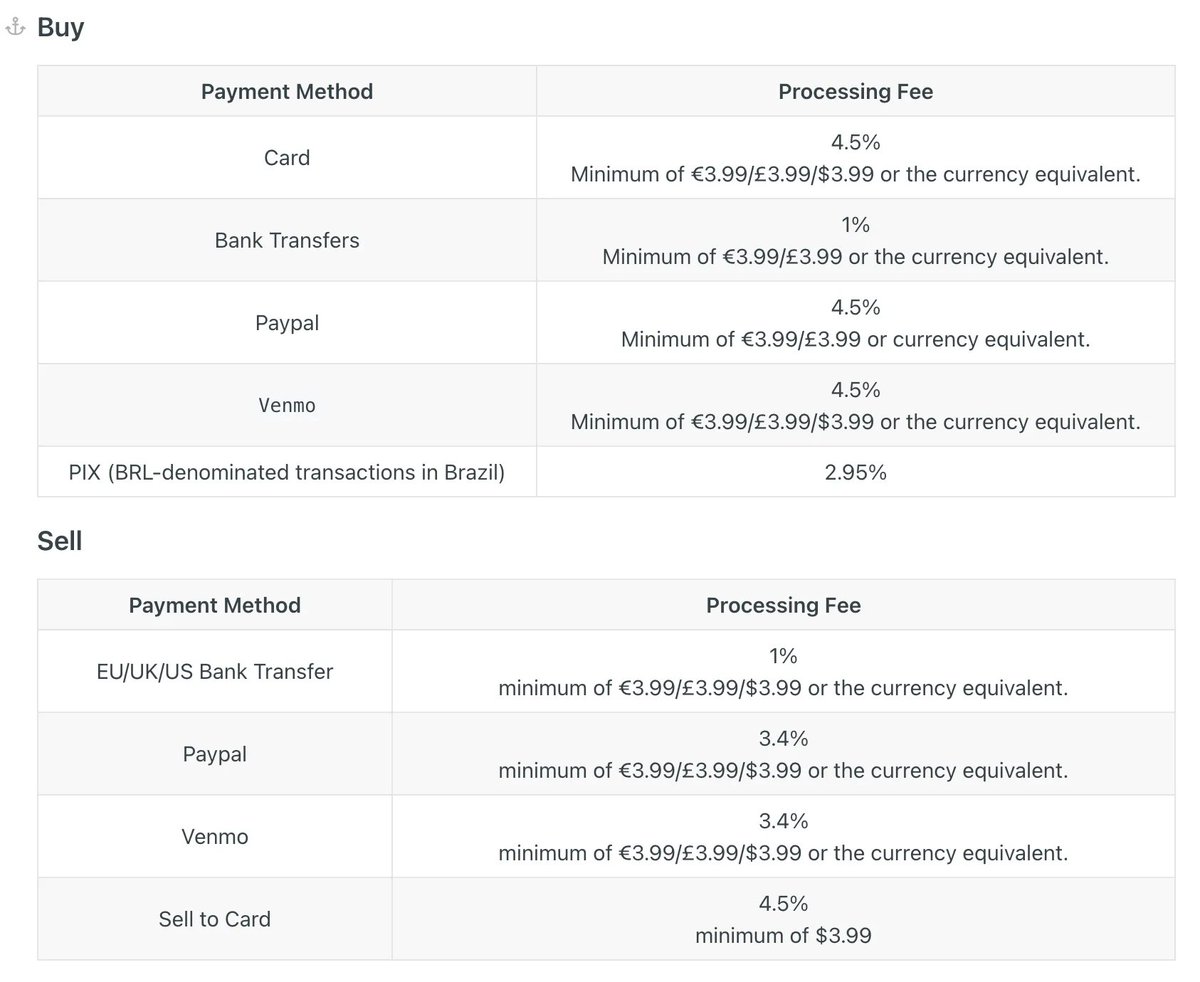
Task: Click the Bank Transfers 1% fee cell
Action: tap(855, 240)
